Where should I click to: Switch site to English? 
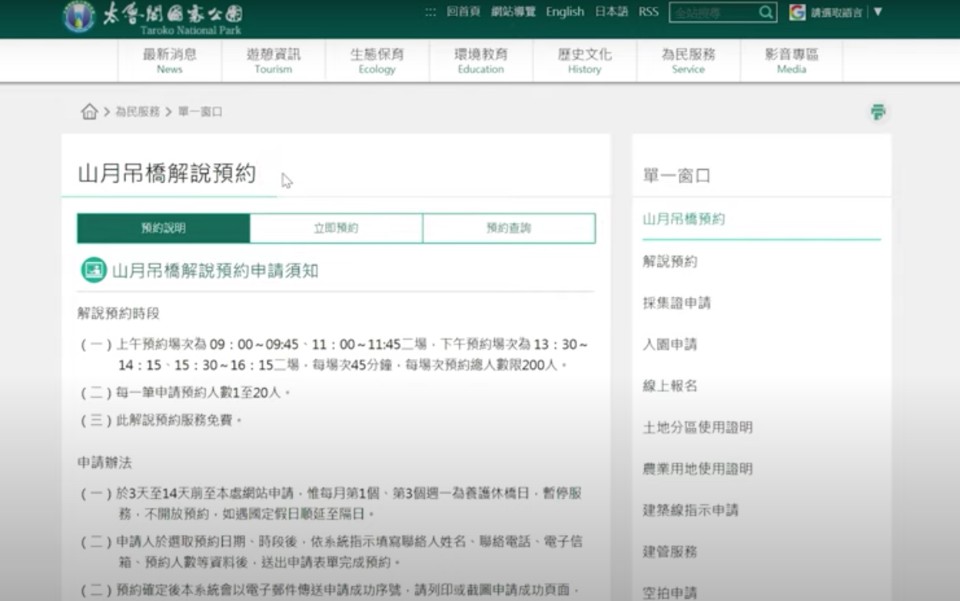click(565, 12)
